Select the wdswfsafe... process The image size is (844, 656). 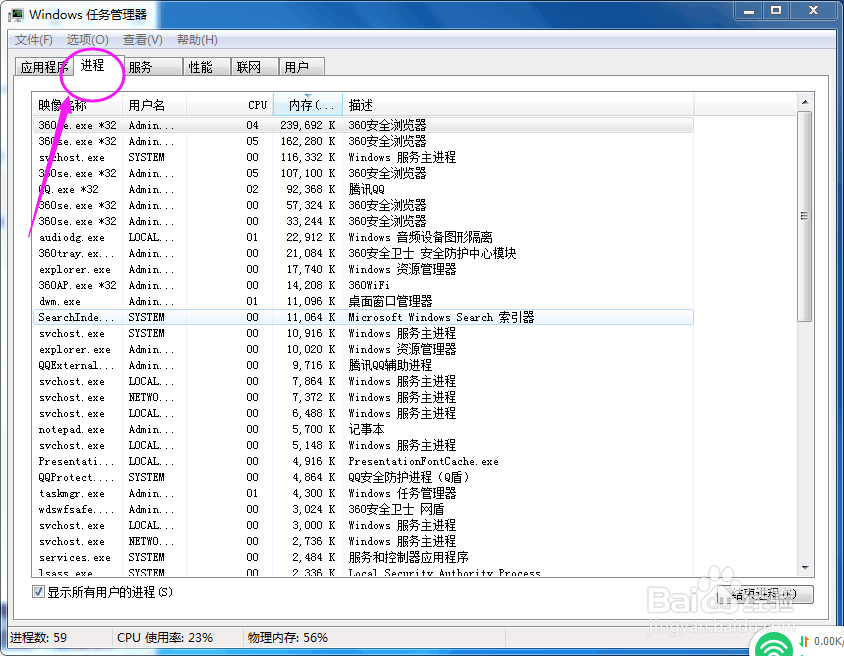tap(363, 509)
